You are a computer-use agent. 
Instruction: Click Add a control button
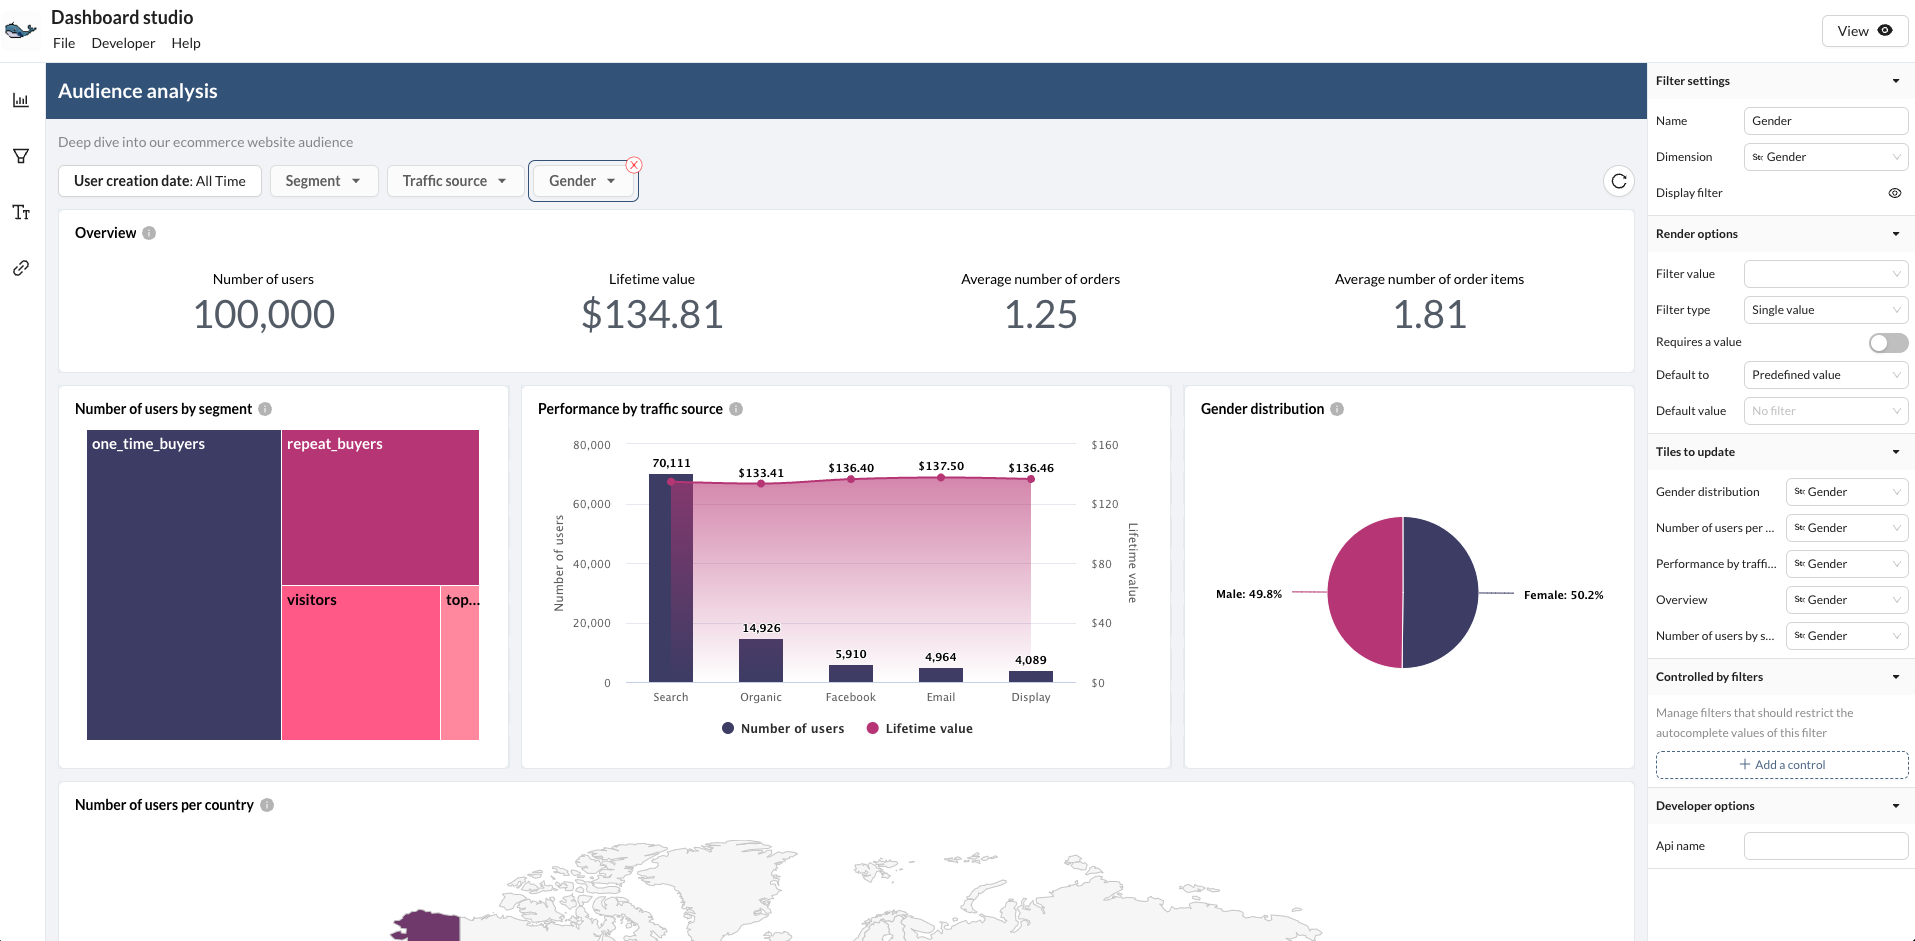click(1781, 765)
